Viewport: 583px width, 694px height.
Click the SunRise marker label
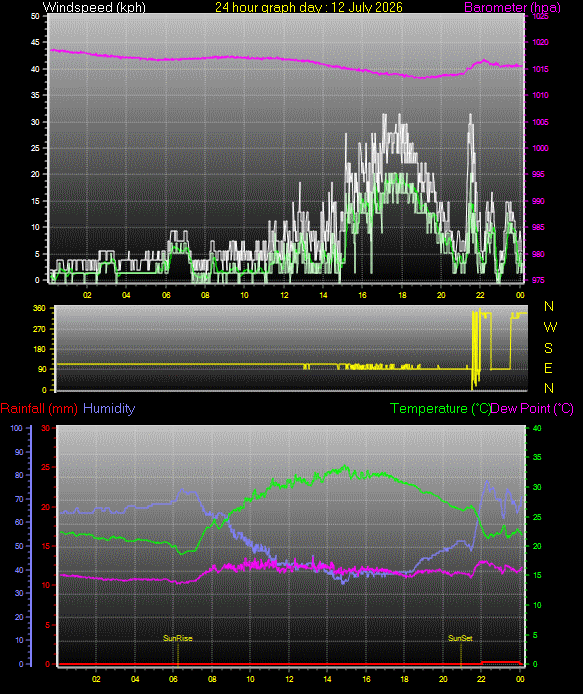[178, 638]
